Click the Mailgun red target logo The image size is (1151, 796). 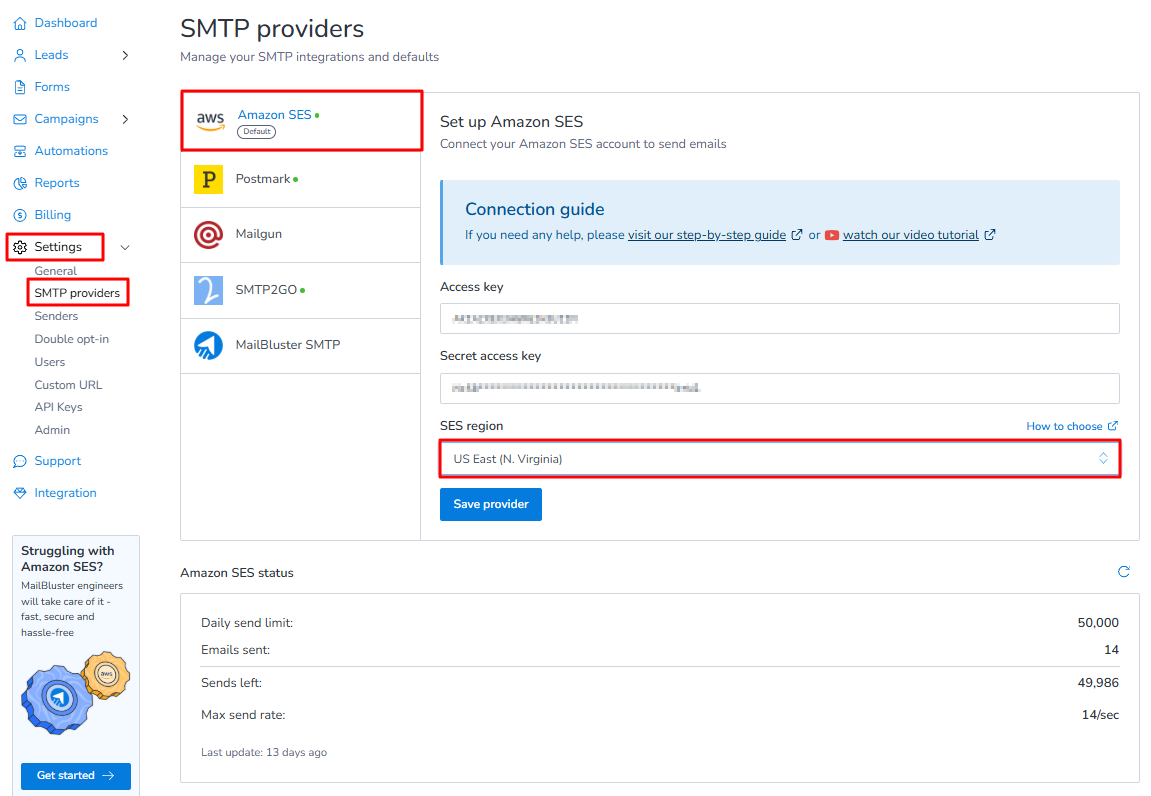(x=208, y=235)
